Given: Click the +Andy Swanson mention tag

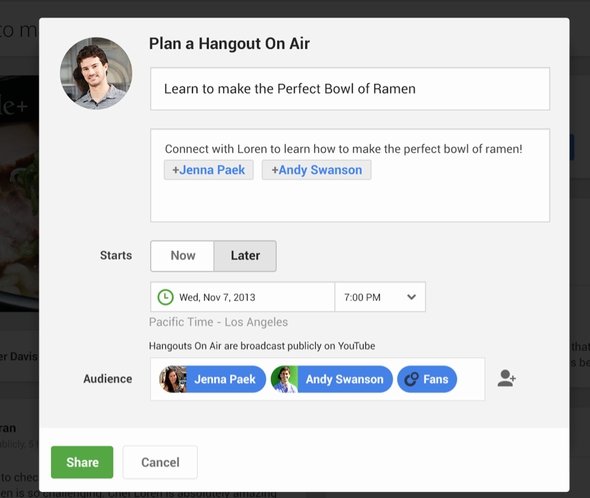Looking at the screenshot, I should (x=317, y=170).
